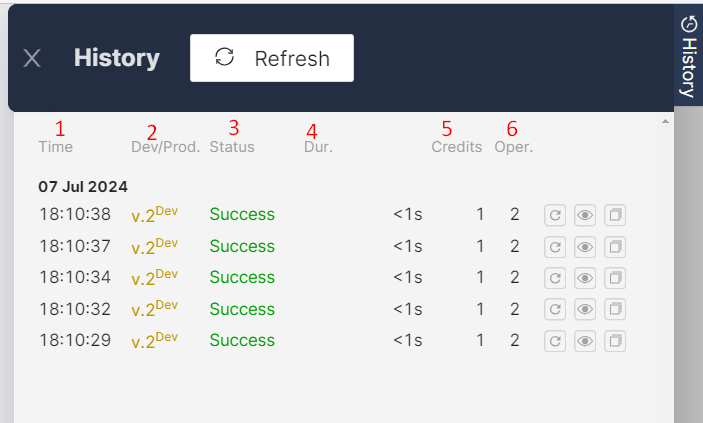View details of the 18:10:38 run
This screenshot has width=703, height=423.
coord(584,214)
